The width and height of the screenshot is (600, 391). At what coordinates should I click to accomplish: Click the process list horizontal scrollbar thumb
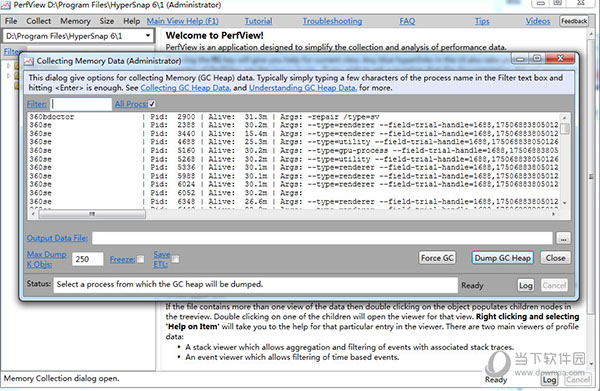(x=92, y=214)
